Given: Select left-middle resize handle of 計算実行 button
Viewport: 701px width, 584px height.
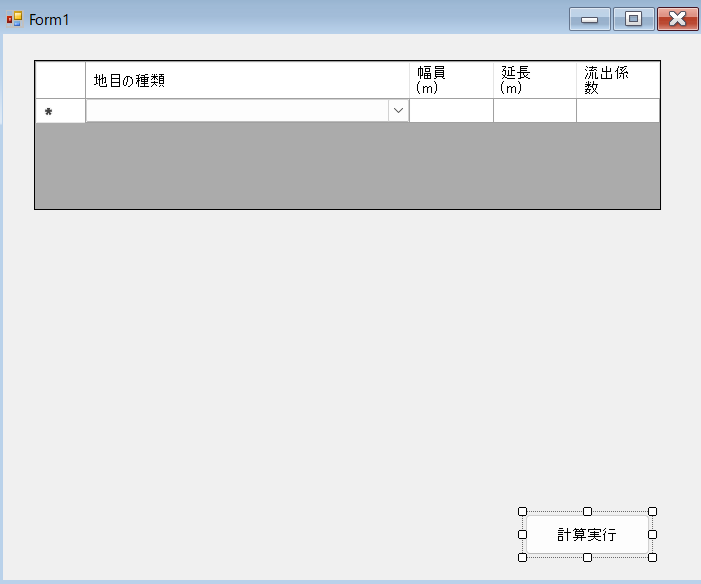Looking at the screenshot, I should (x=522, y=534).
